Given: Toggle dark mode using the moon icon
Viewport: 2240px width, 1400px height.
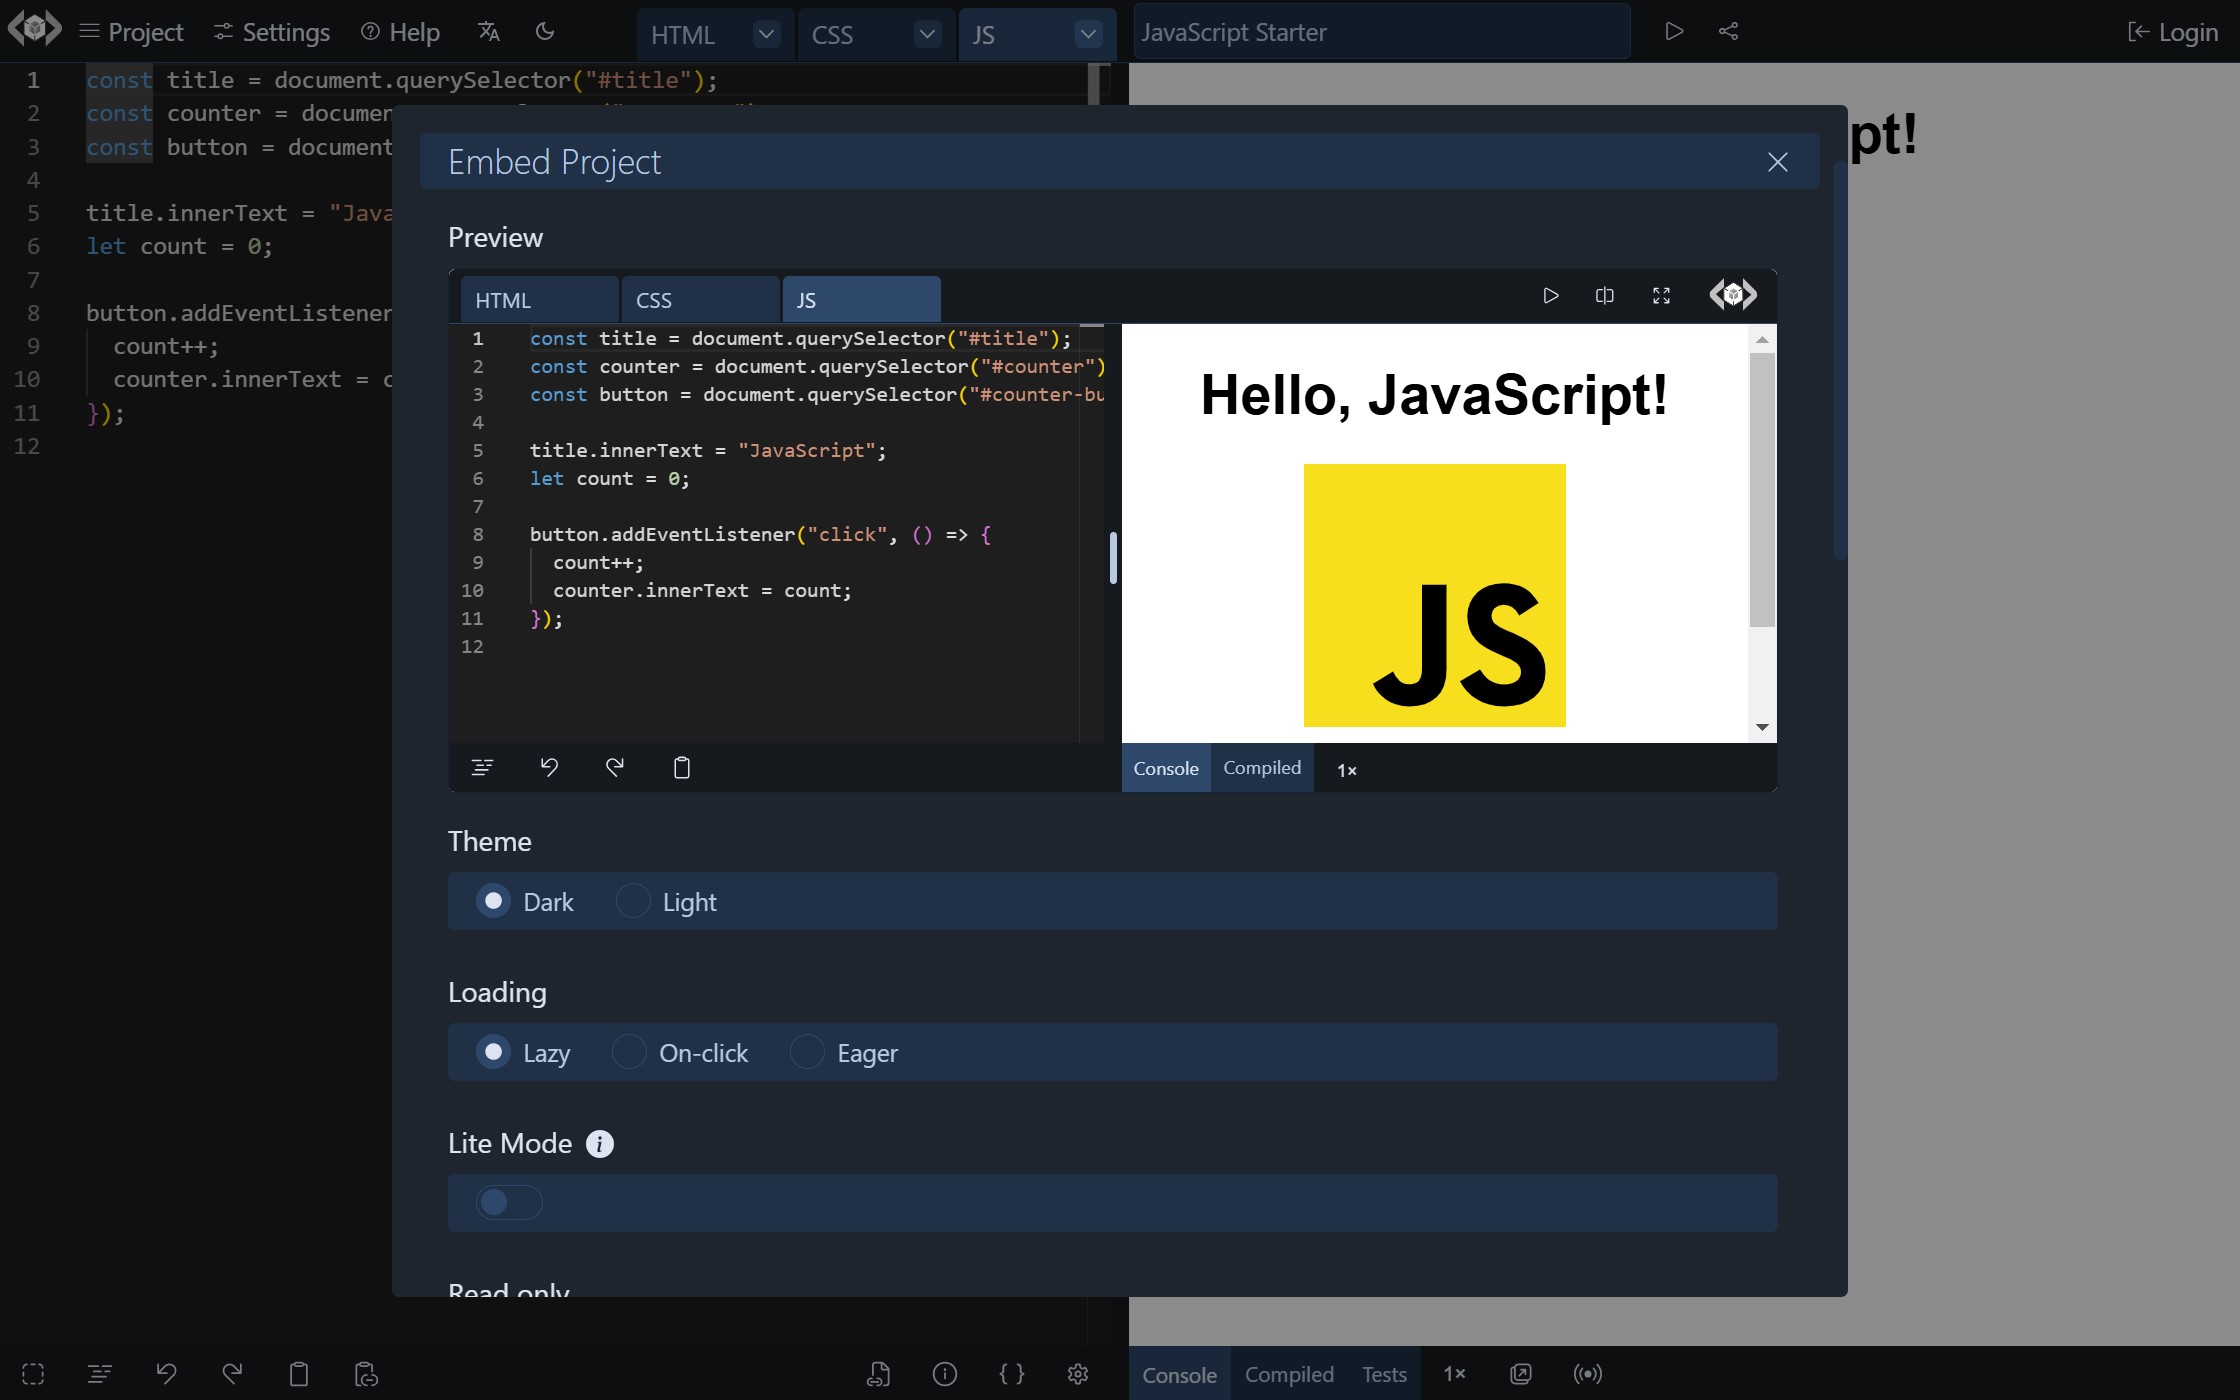Looking at the screenshot, I should click(x=545, y=31).
